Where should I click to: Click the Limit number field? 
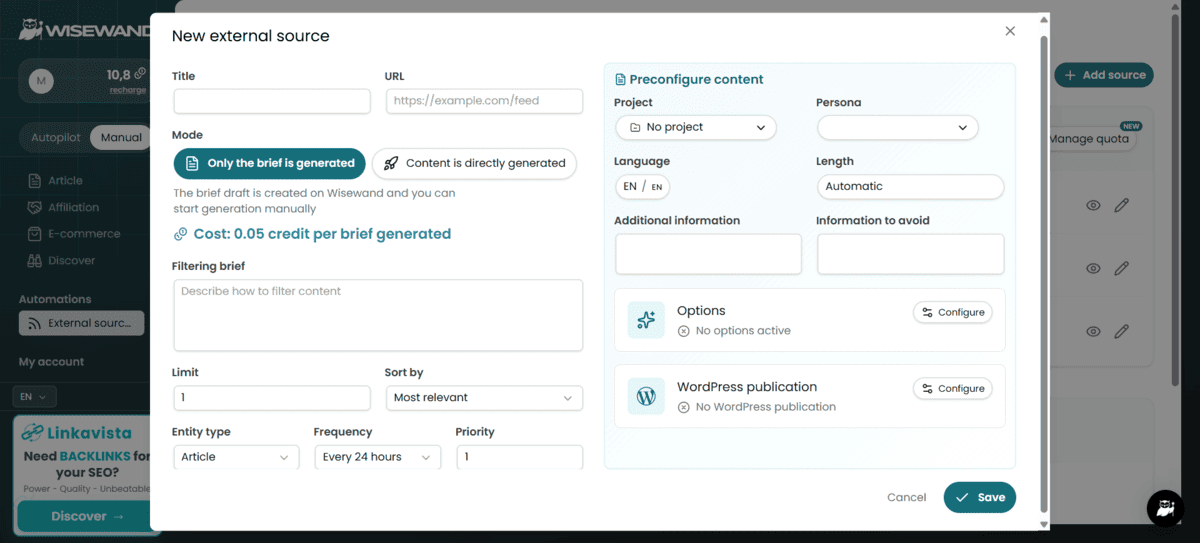[272, 397]
